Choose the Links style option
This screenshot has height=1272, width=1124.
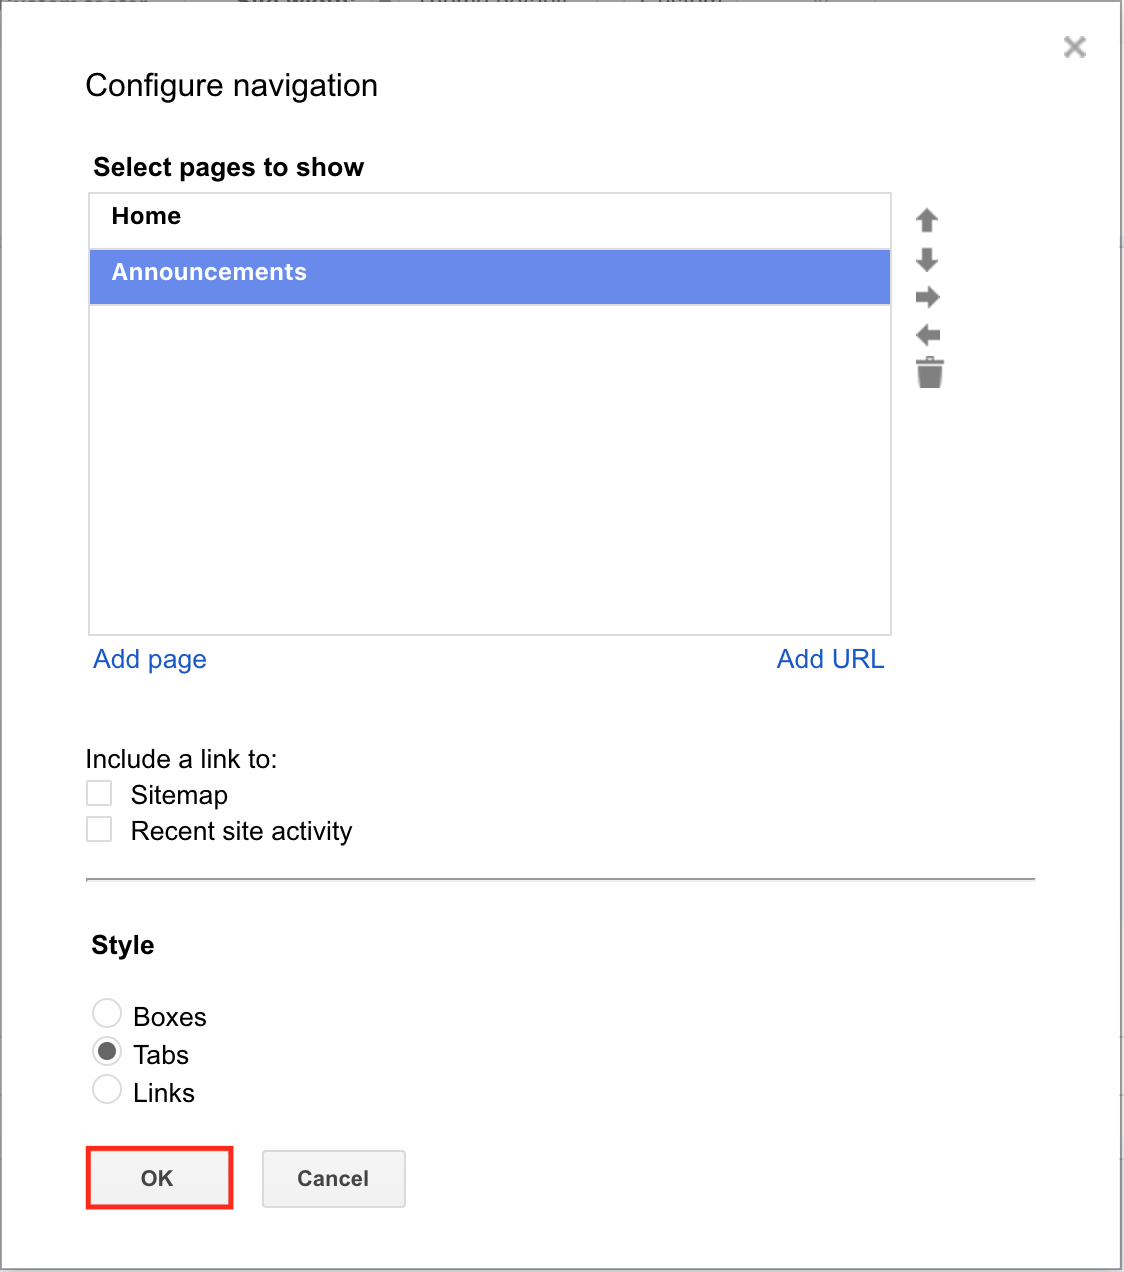(107, 1089)
